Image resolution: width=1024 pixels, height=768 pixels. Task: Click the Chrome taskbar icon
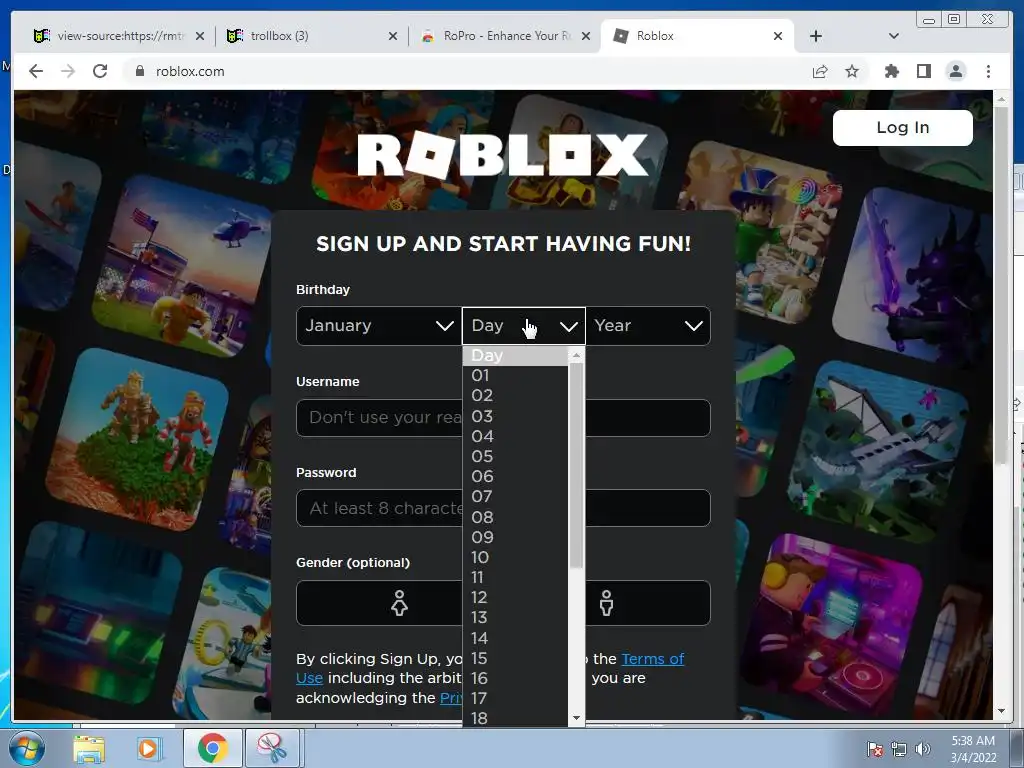[x=212, y=748]
